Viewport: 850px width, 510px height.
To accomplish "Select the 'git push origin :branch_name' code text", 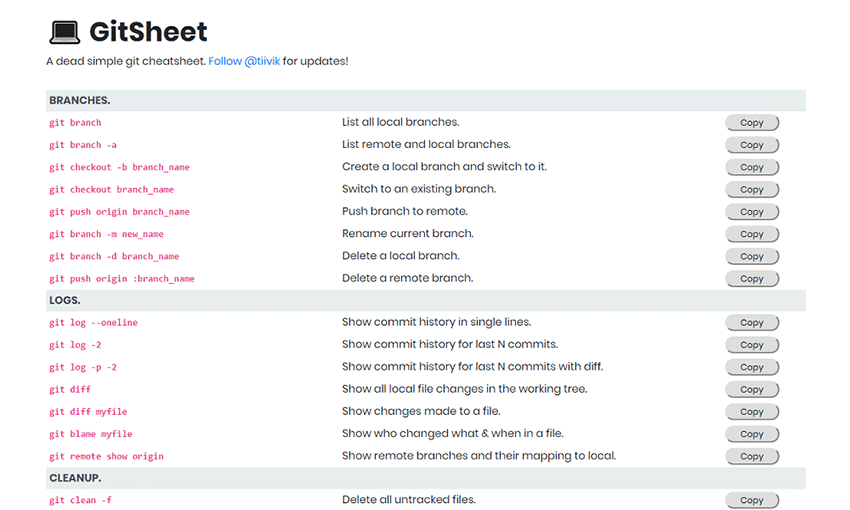I will [121, 279].
